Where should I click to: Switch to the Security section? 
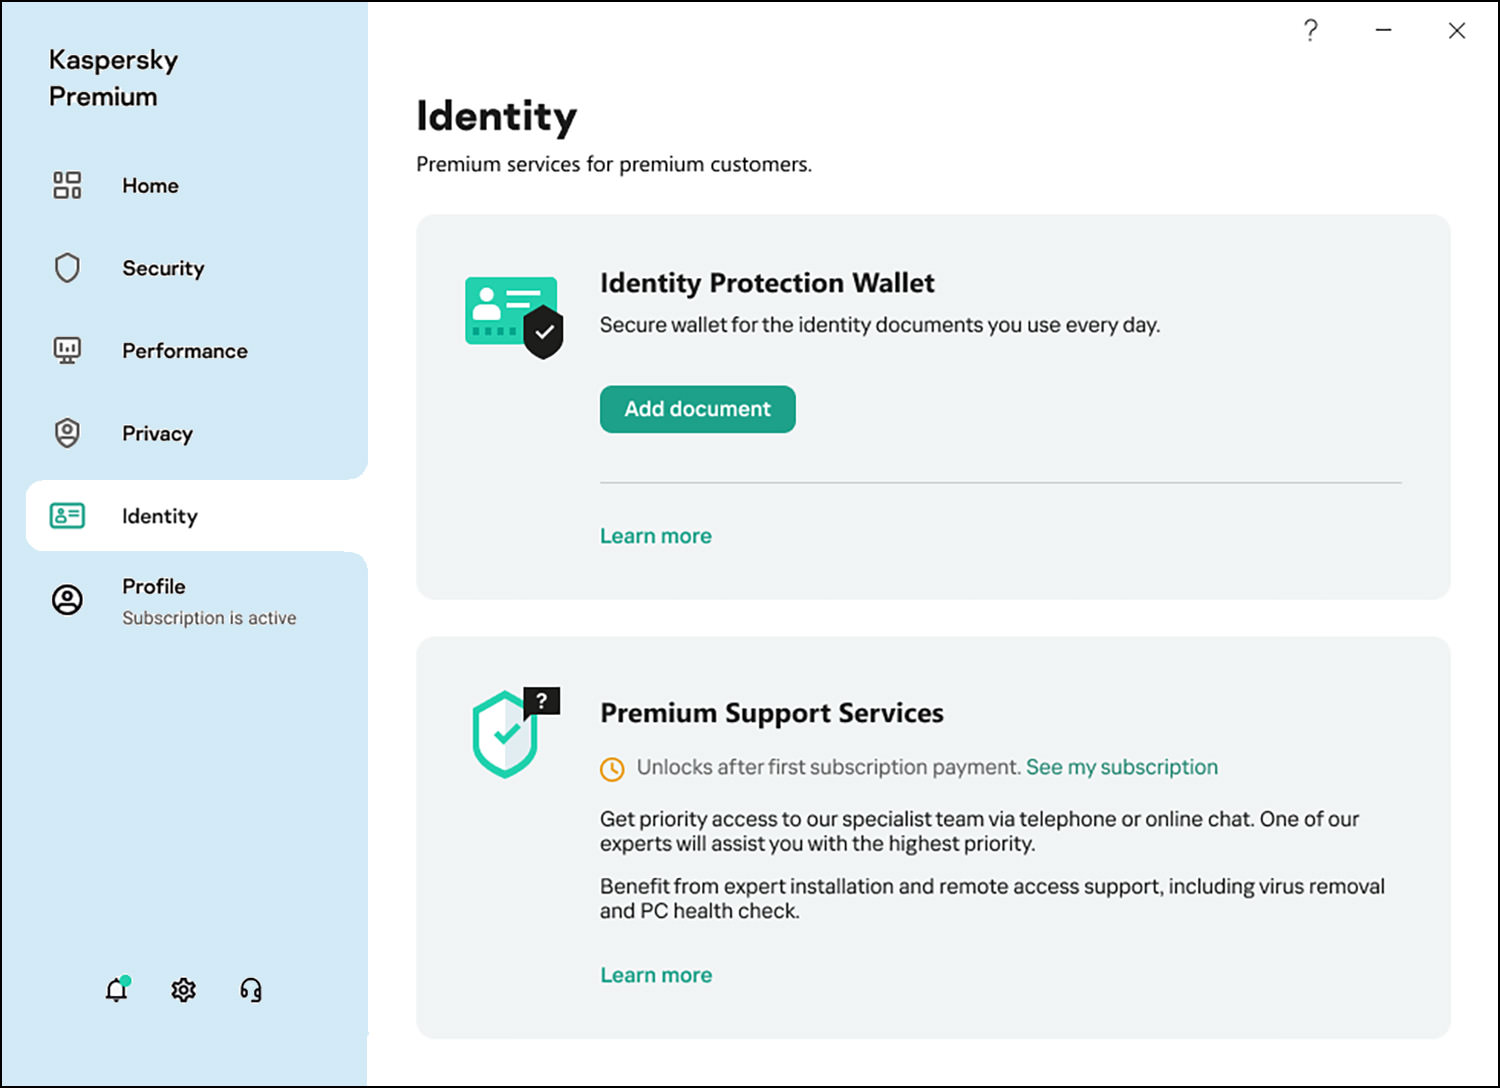coord(163,268)
